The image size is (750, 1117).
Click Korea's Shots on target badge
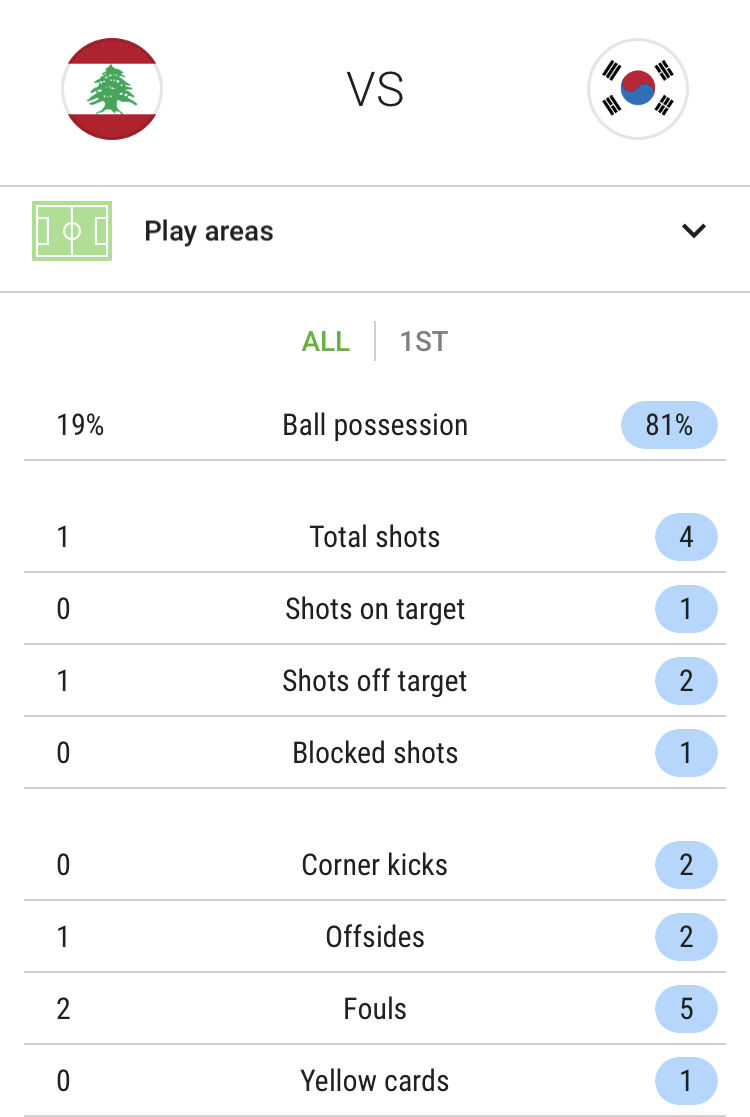(686, 609)
